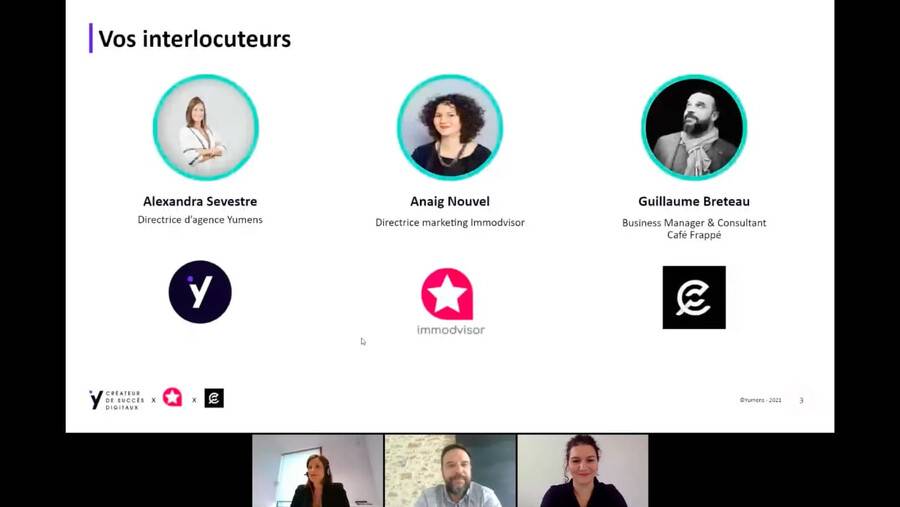
Task: Select Anaig Nouvel's circular portrait
Action: tap(450, 127)
